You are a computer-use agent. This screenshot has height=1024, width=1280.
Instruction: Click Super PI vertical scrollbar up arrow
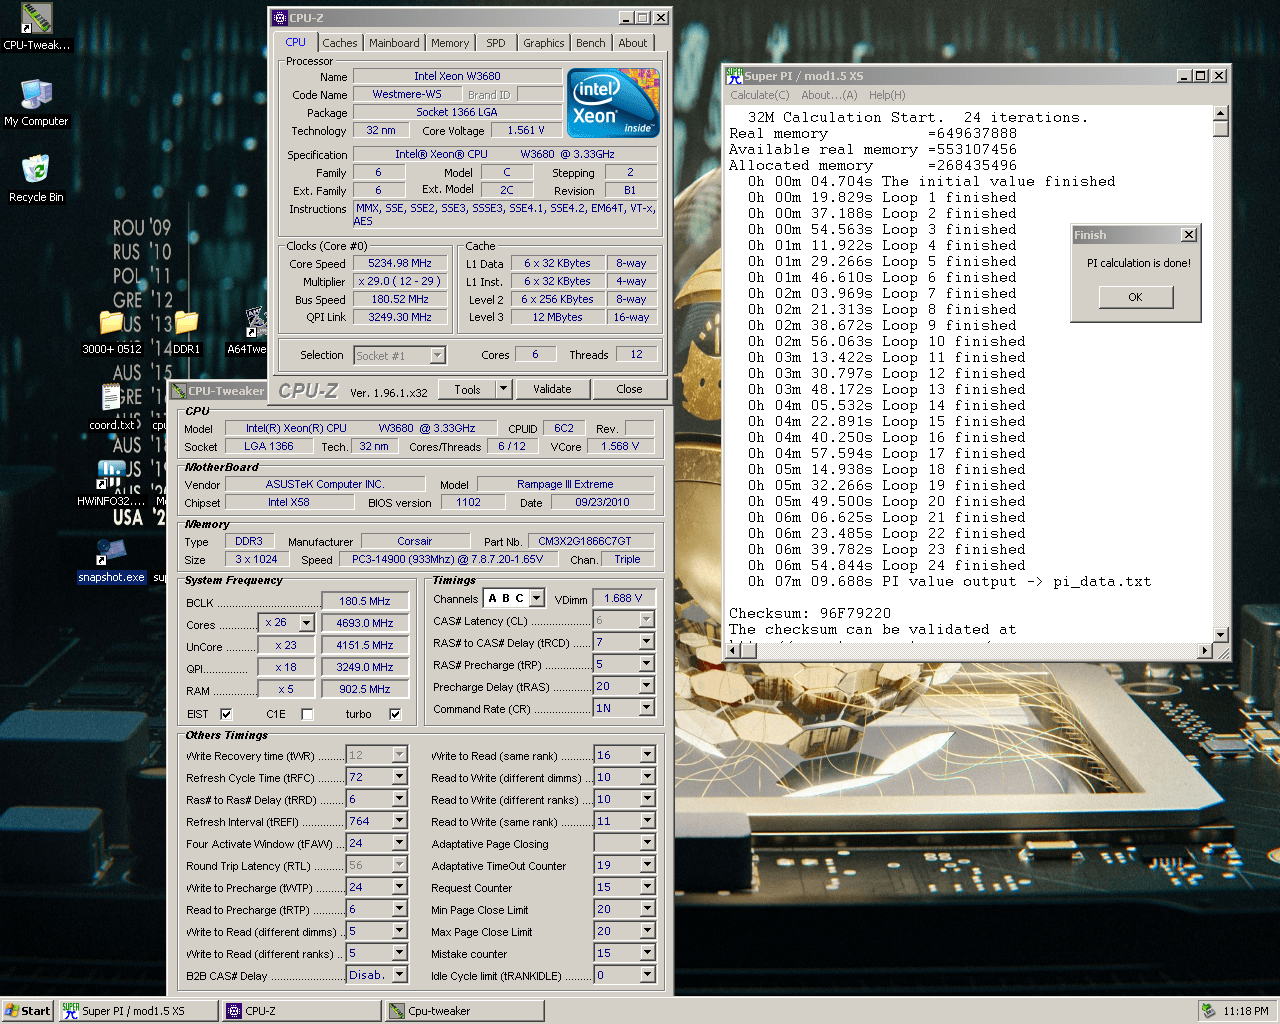coord(1220,115)
